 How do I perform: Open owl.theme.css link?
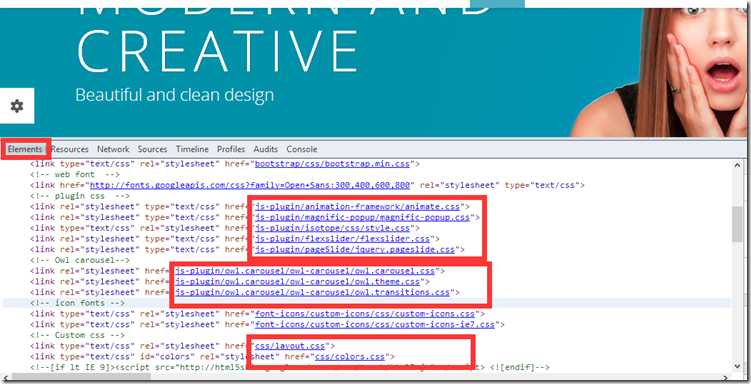coord(297,282)
